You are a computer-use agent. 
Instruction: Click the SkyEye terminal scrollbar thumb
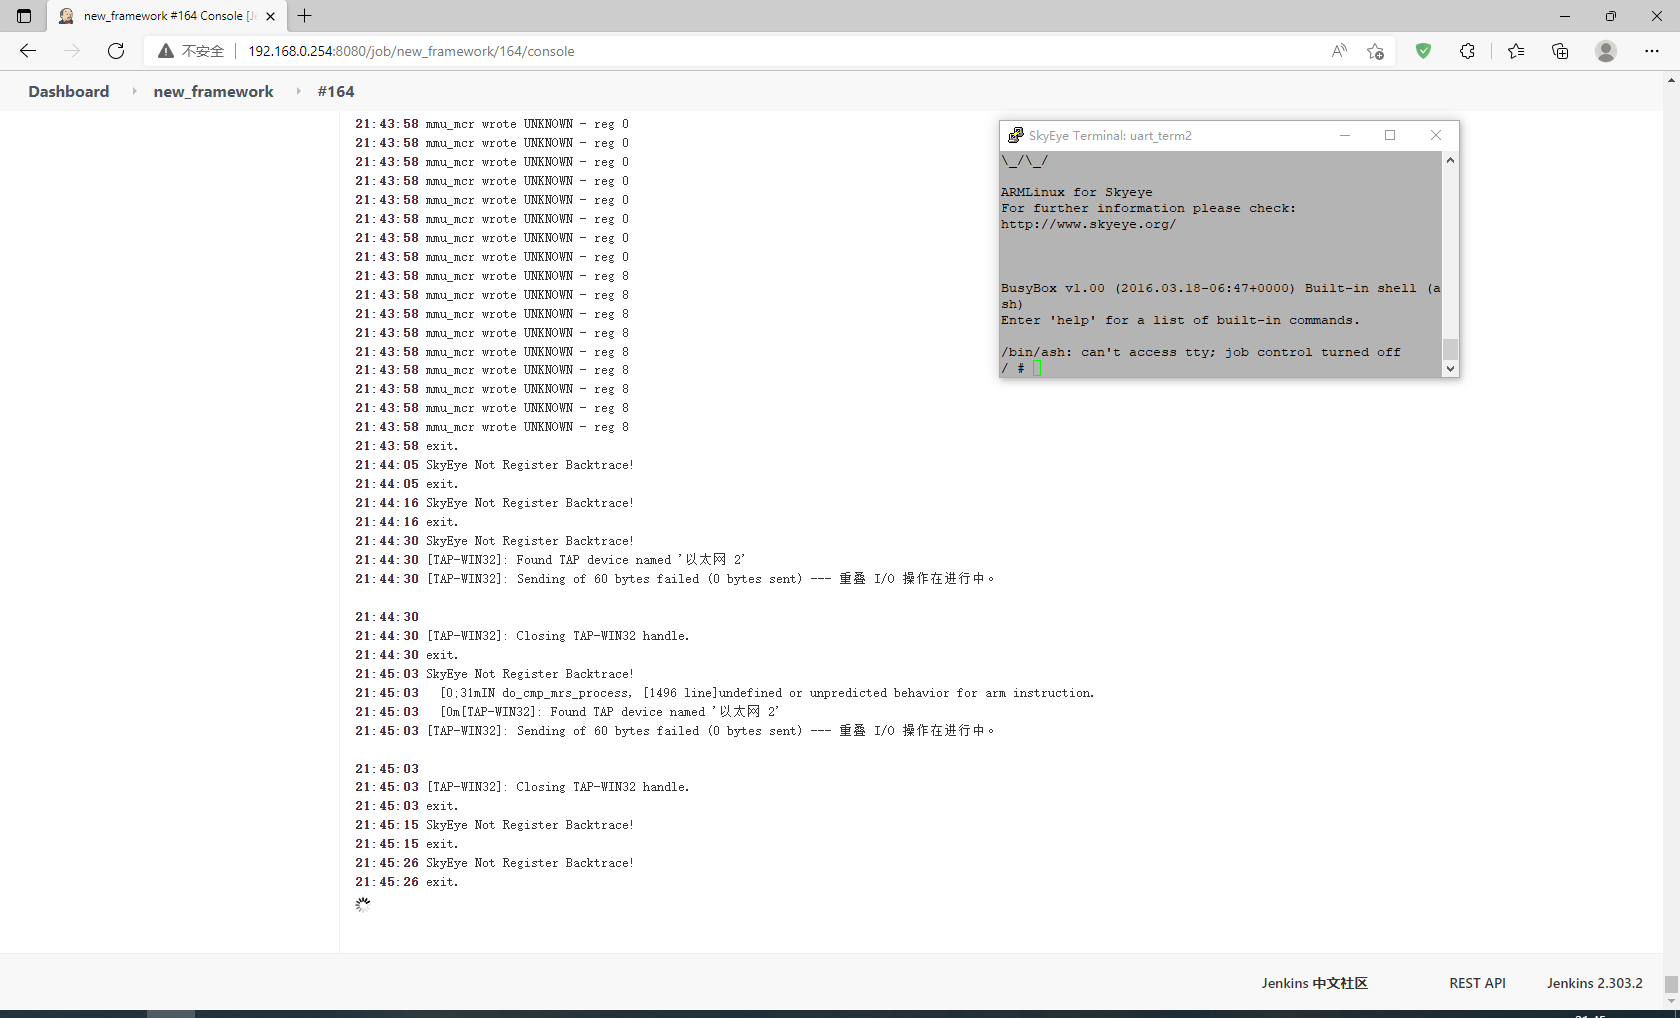(x=1450, y=349)
